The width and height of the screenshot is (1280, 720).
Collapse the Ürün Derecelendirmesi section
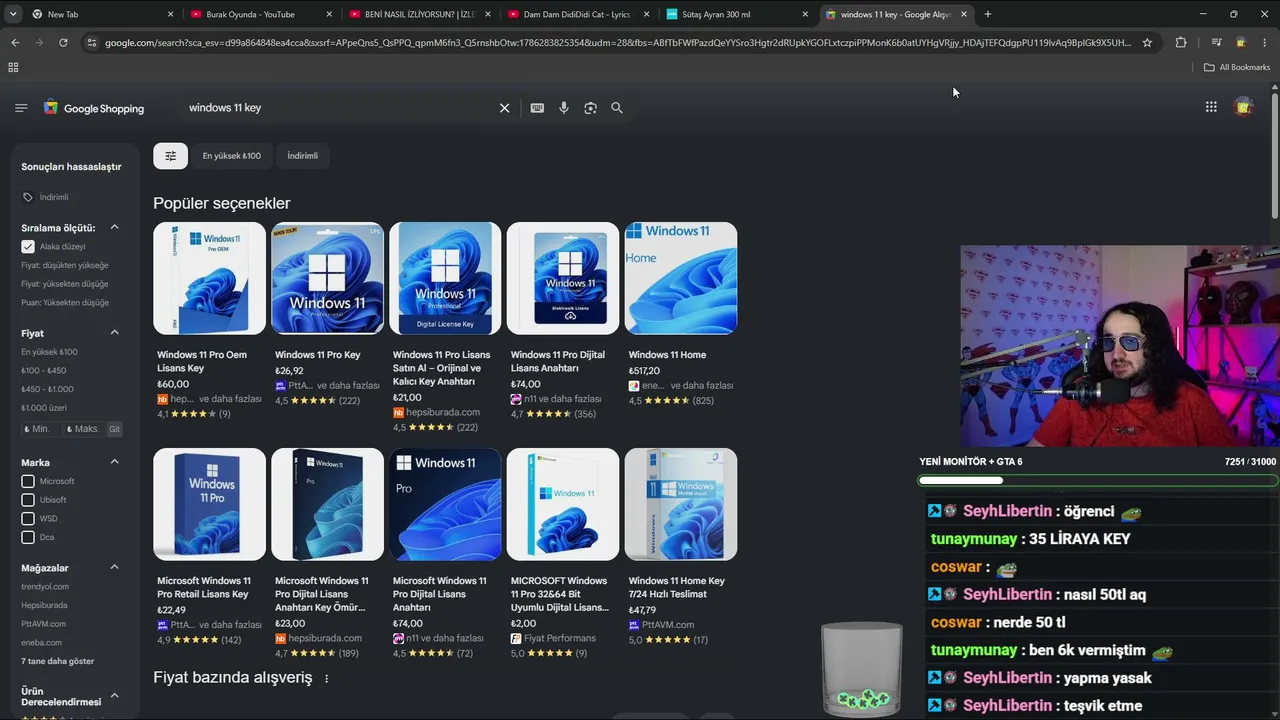(114, 695)
